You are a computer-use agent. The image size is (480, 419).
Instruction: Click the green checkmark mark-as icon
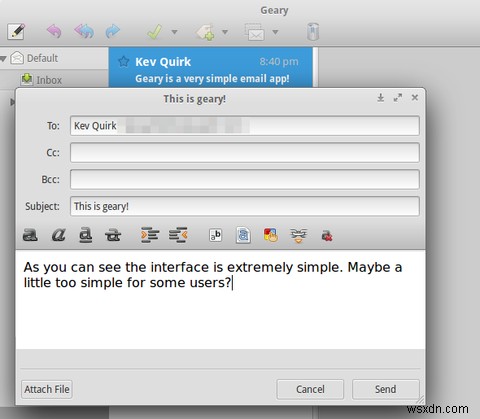pyautogui.click(x=155, y=32)
